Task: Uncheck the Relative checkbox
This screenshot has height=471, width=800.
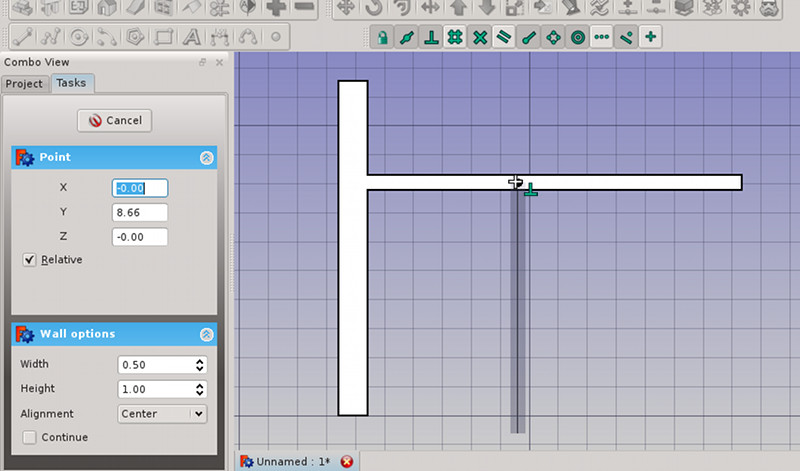Action: coord(29,260)
